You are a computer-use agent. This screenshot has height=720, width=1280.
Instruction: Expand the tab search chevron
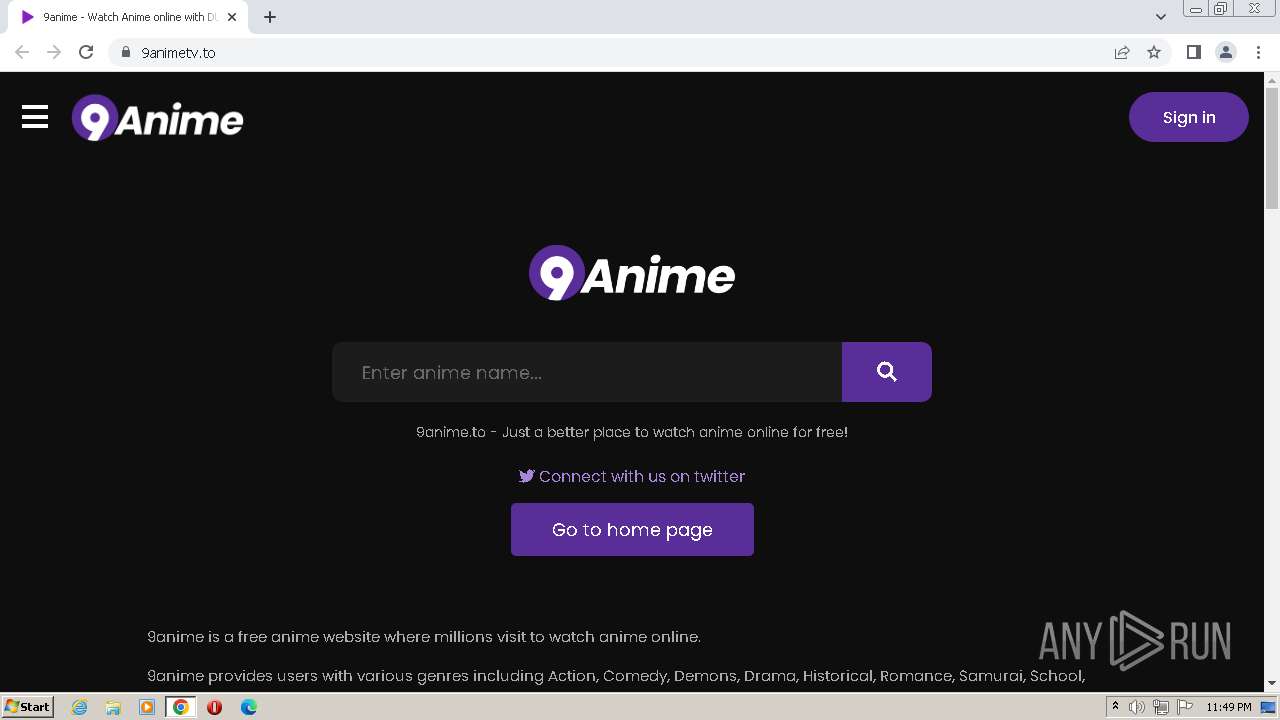pyautogui.click(x=1161, y=17)
